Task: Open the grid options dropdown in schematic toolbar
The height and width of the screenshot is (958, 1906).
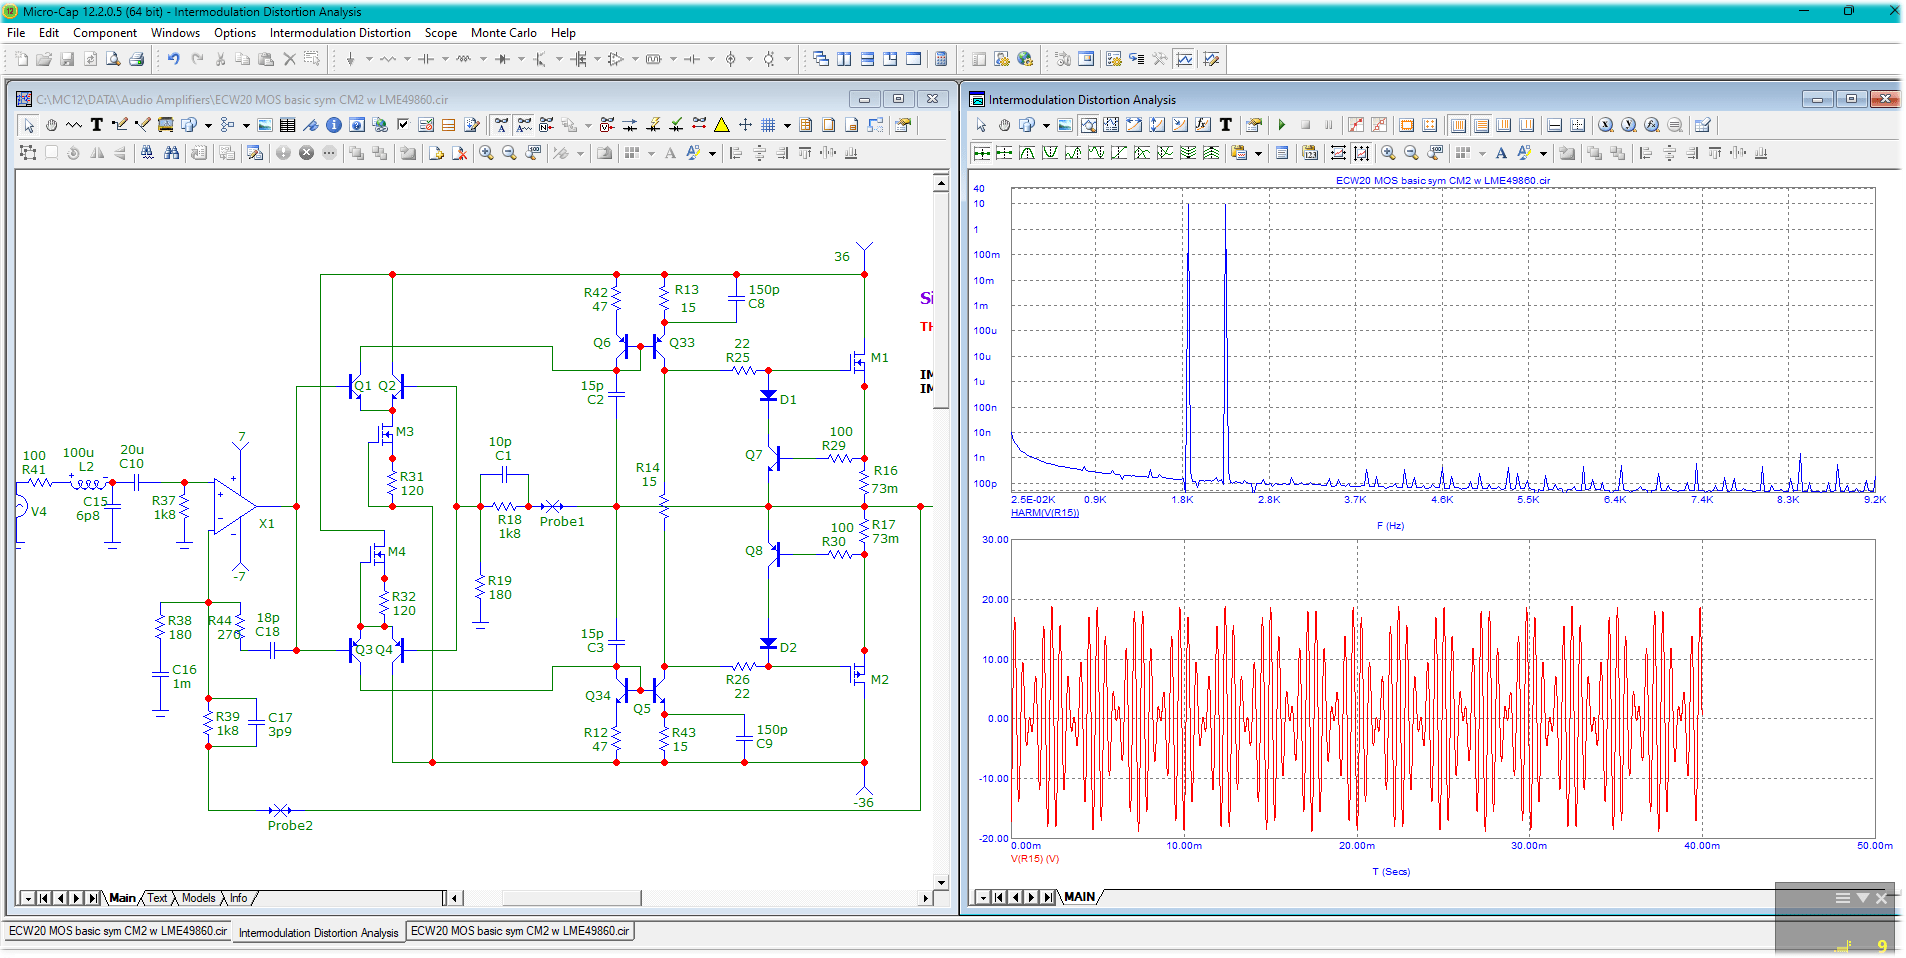Action: (787, 125)
